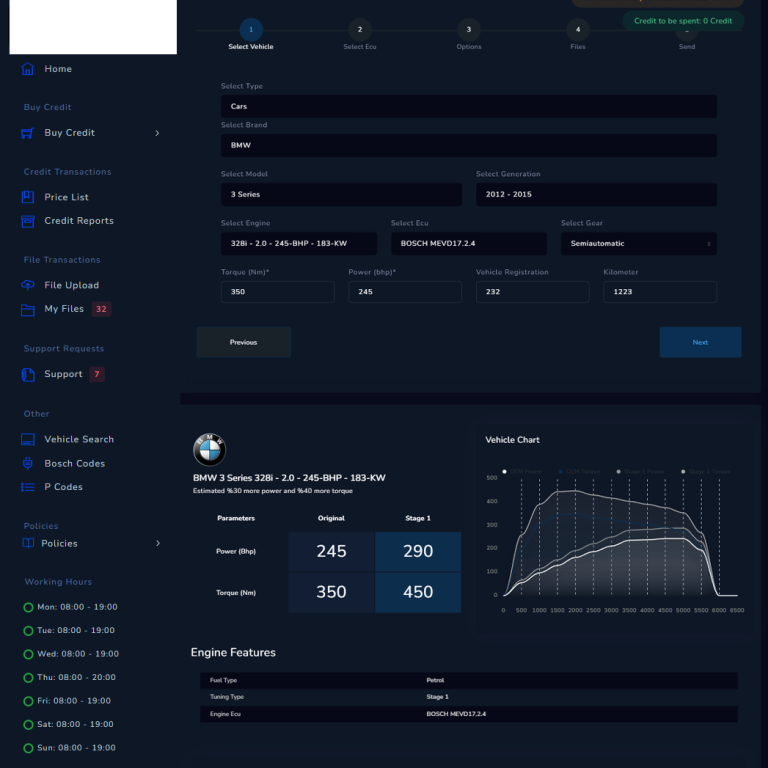
Task: Click the File Upload cloud icon
Action: pyautogui.click(x=28, y=286)
